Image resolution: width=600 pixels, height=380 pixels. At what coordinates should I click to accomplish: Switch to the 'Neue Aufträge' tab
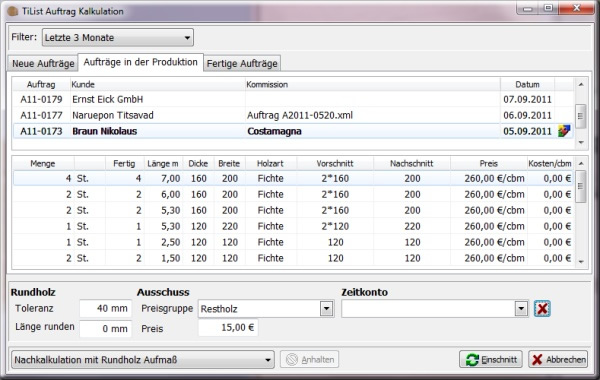(43, 64)
